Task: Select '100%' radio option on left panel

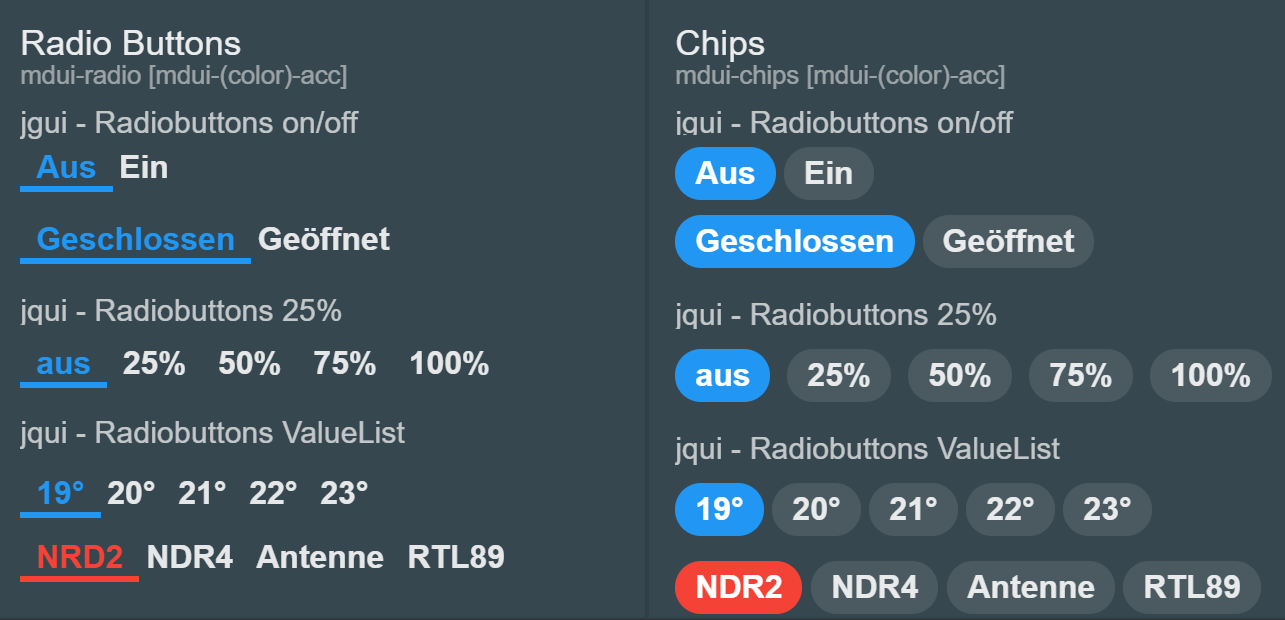Action: pos(449,363)
